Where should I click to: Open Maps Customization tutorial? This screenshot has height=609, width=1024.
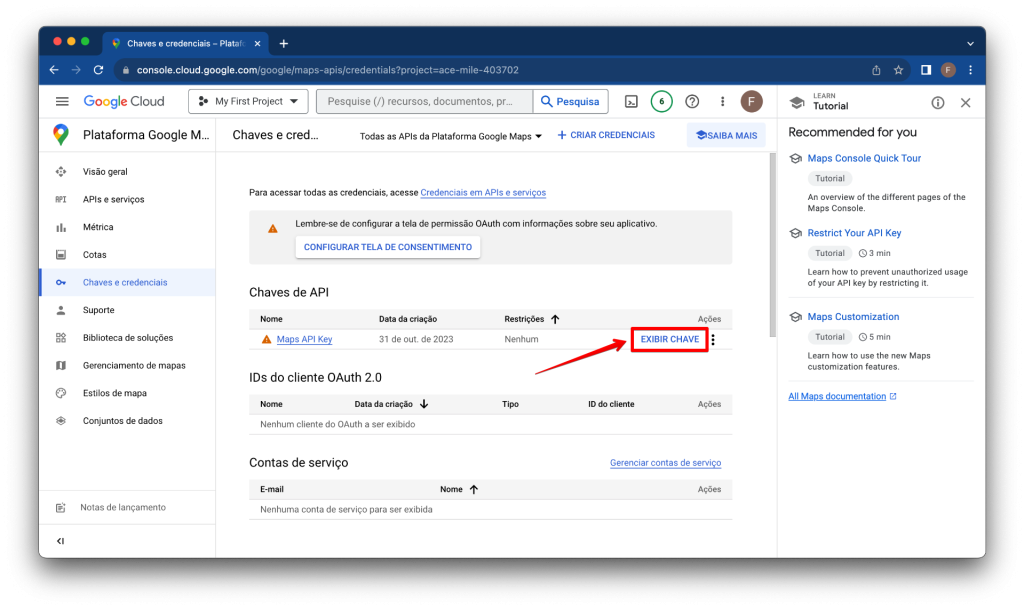click(x=853, y=317)
